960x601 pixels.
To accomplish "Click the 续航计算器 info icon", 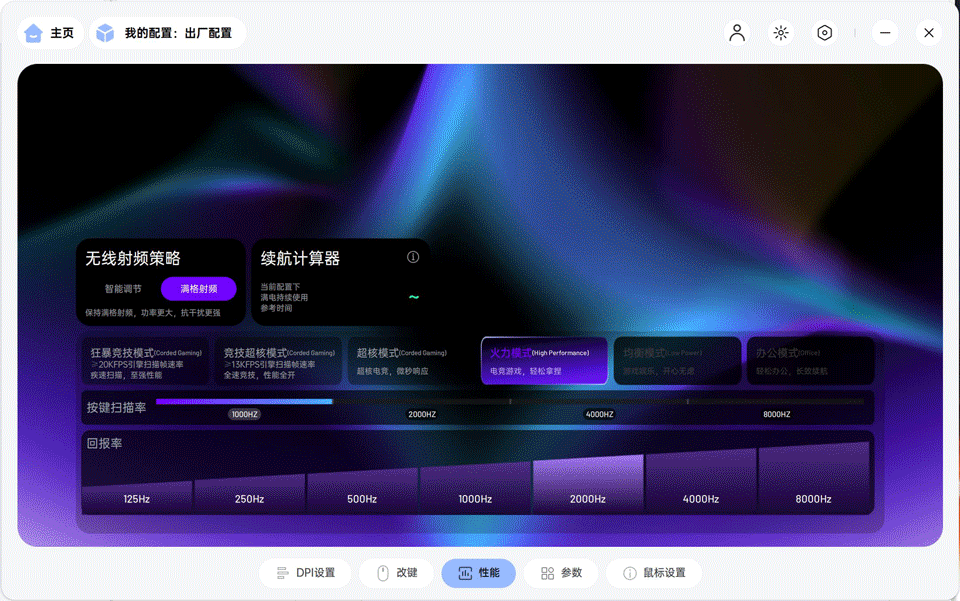I will click(x=413, y=257).
